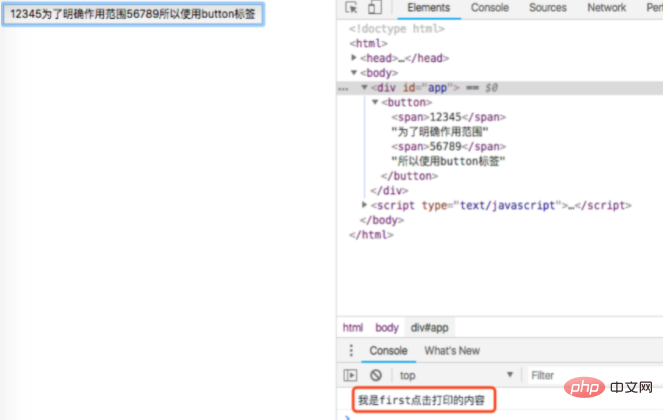Select the closing html tag row

(x=371, y=235)
